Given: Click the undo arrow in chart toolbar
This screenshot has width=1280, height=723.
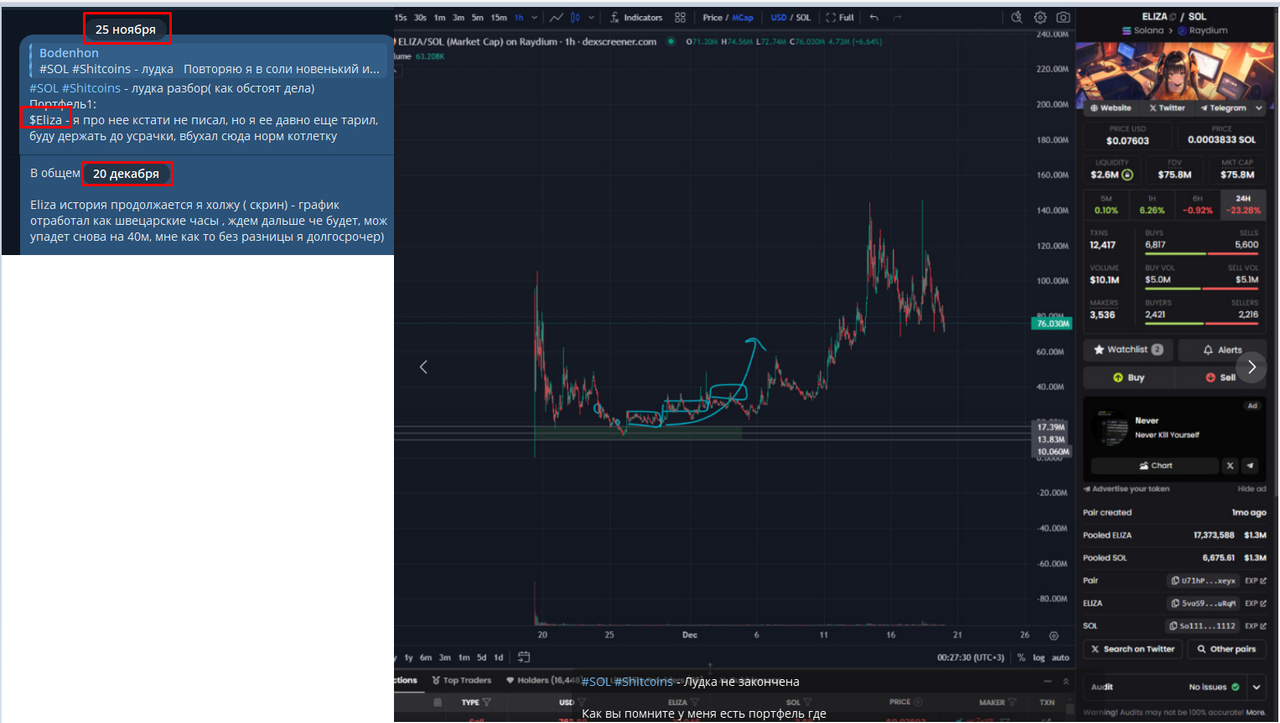Looking at the screenshot, I should (875, 17).
